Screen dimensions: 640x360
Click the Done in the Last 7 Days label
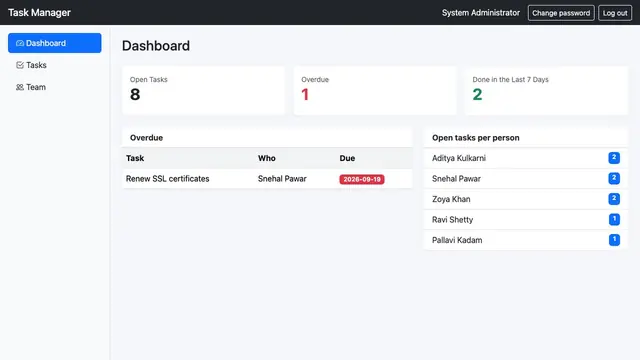[x=510, y=80]
